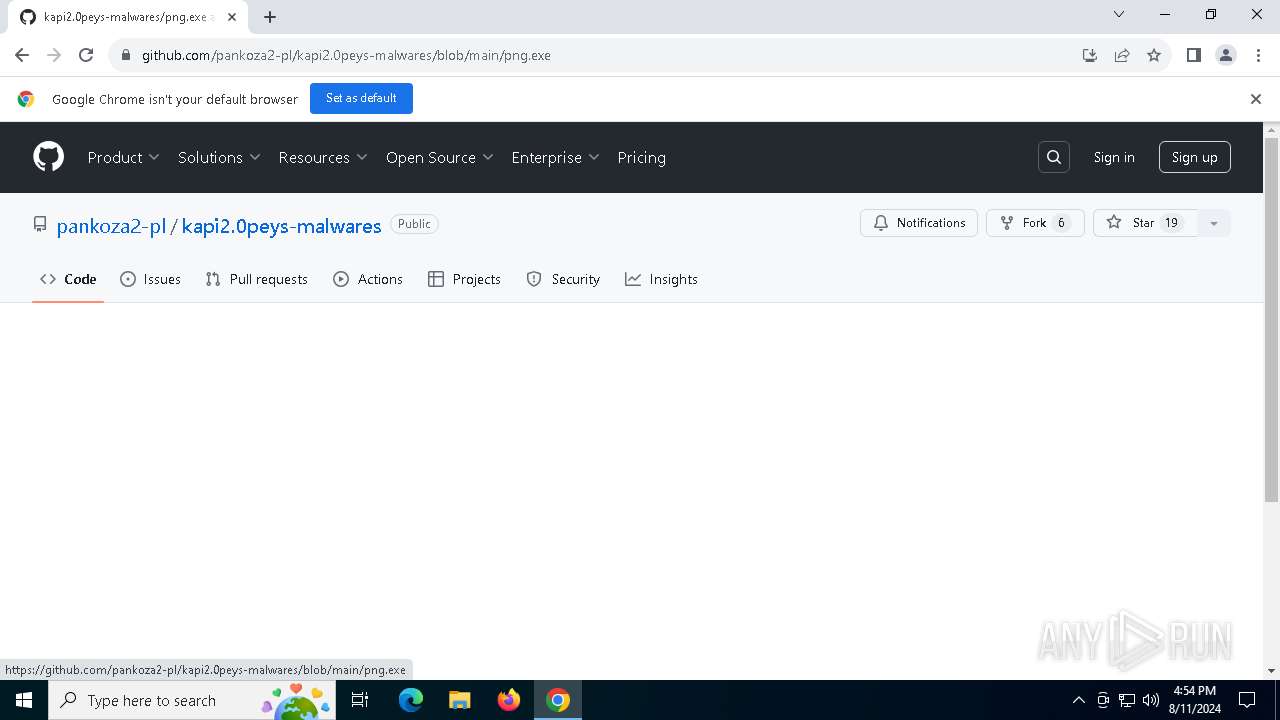Viewport: 1280px width, 720px height.
Task: Expand the Enterprise dropdown menu
Action: pos(555,157)
